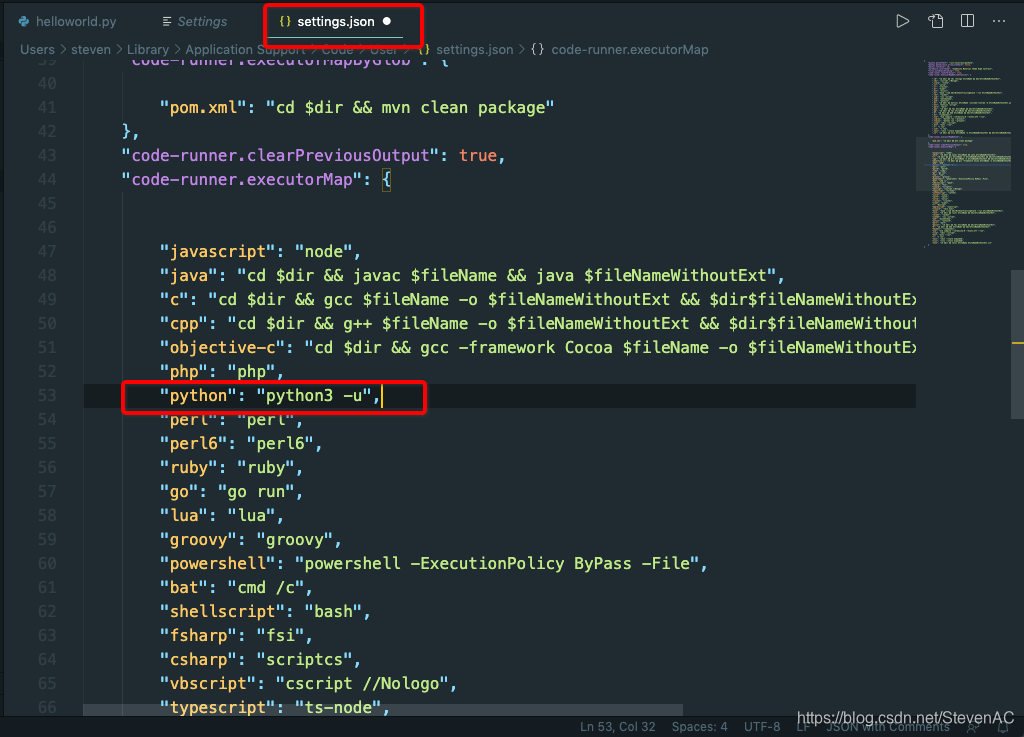The image size is (1024, 737).
Task: Click "code-runner.clearPreviousOutput" key
Action: 280,155
